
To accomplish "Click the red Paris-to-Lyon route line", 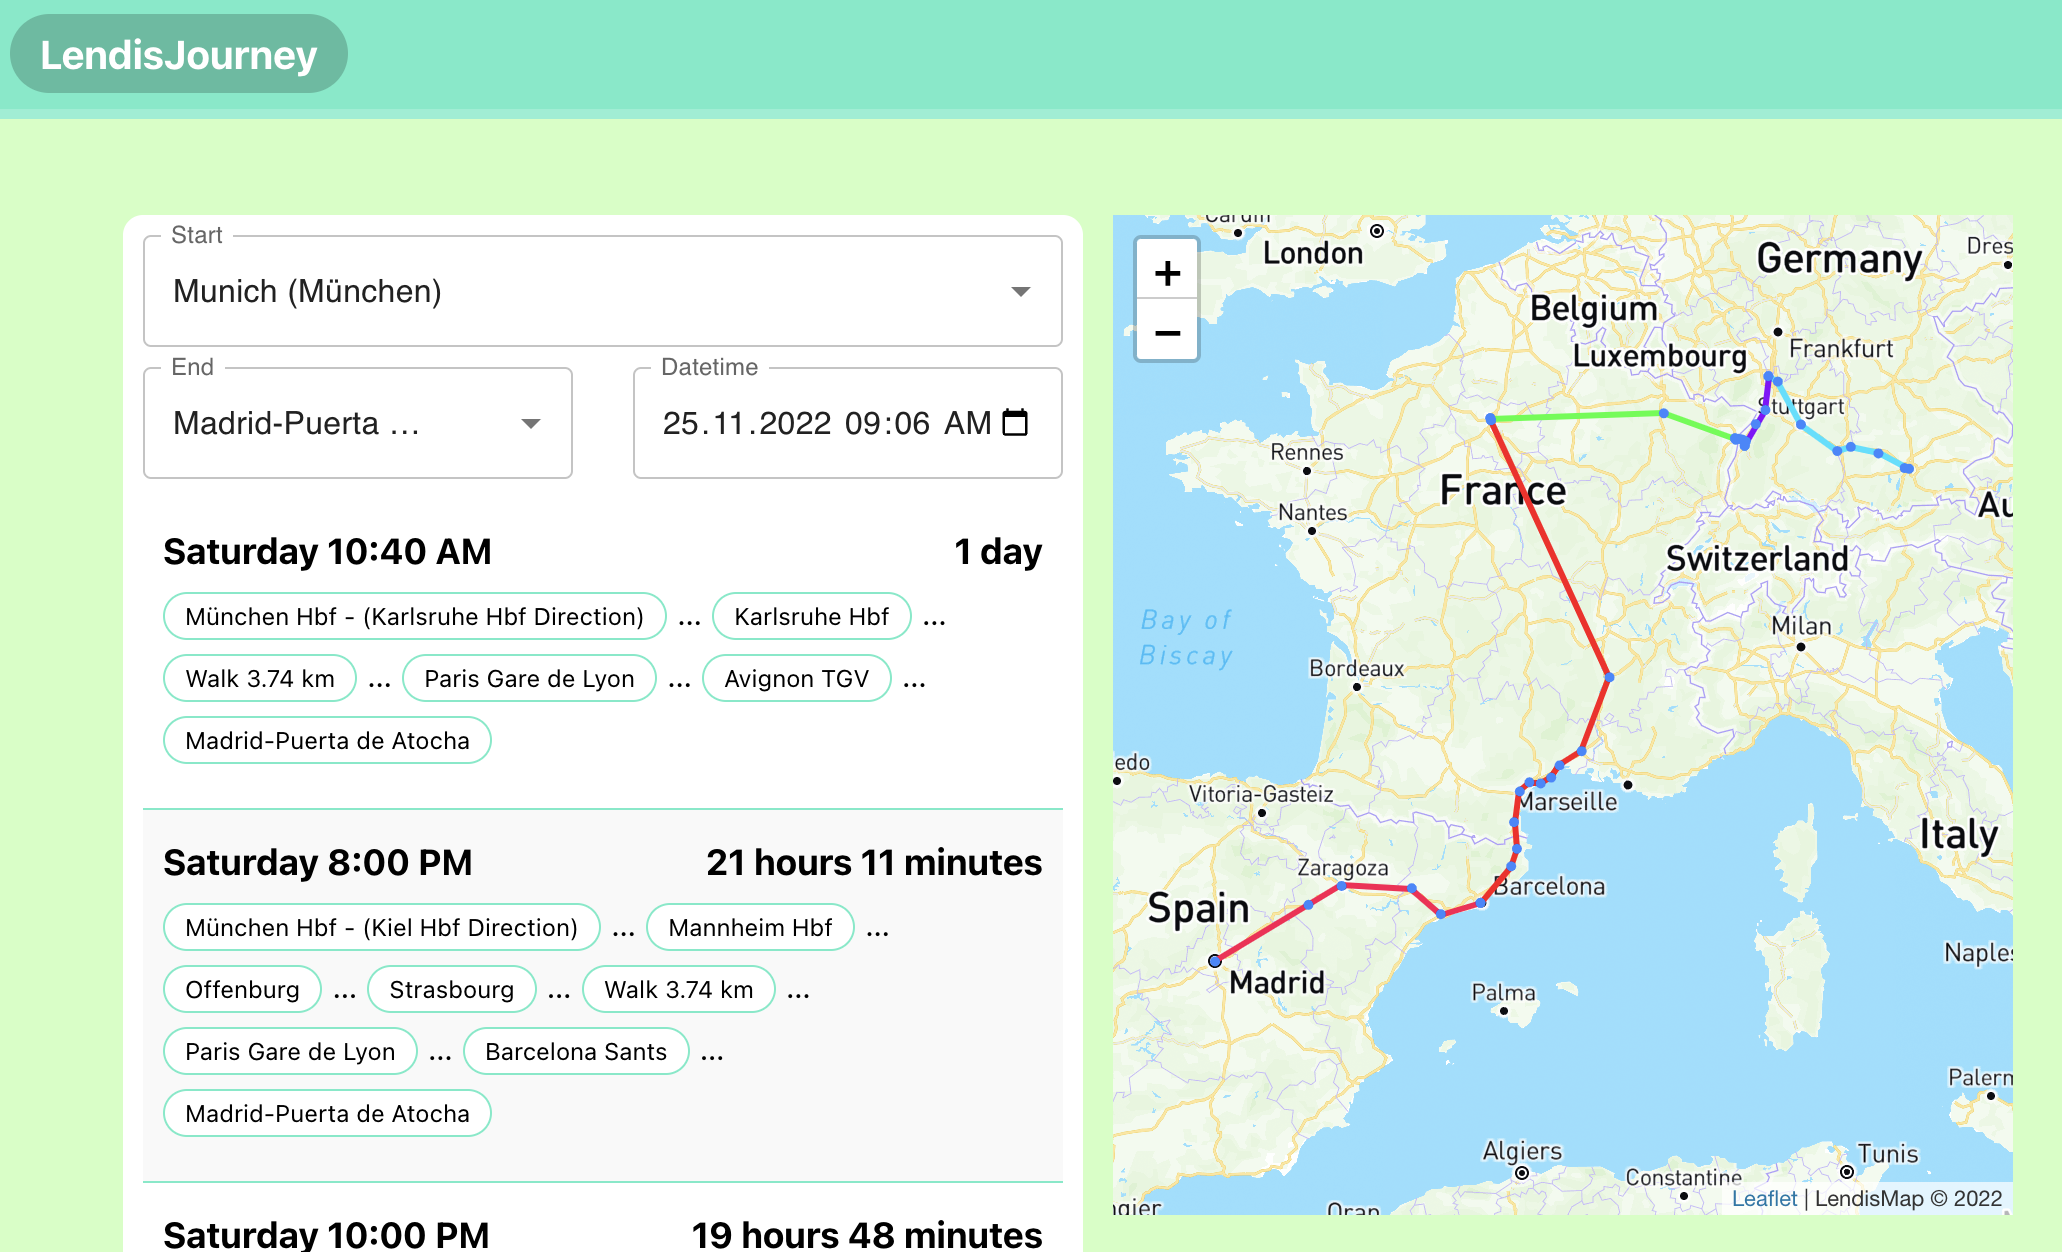I will click(1550, 548).
